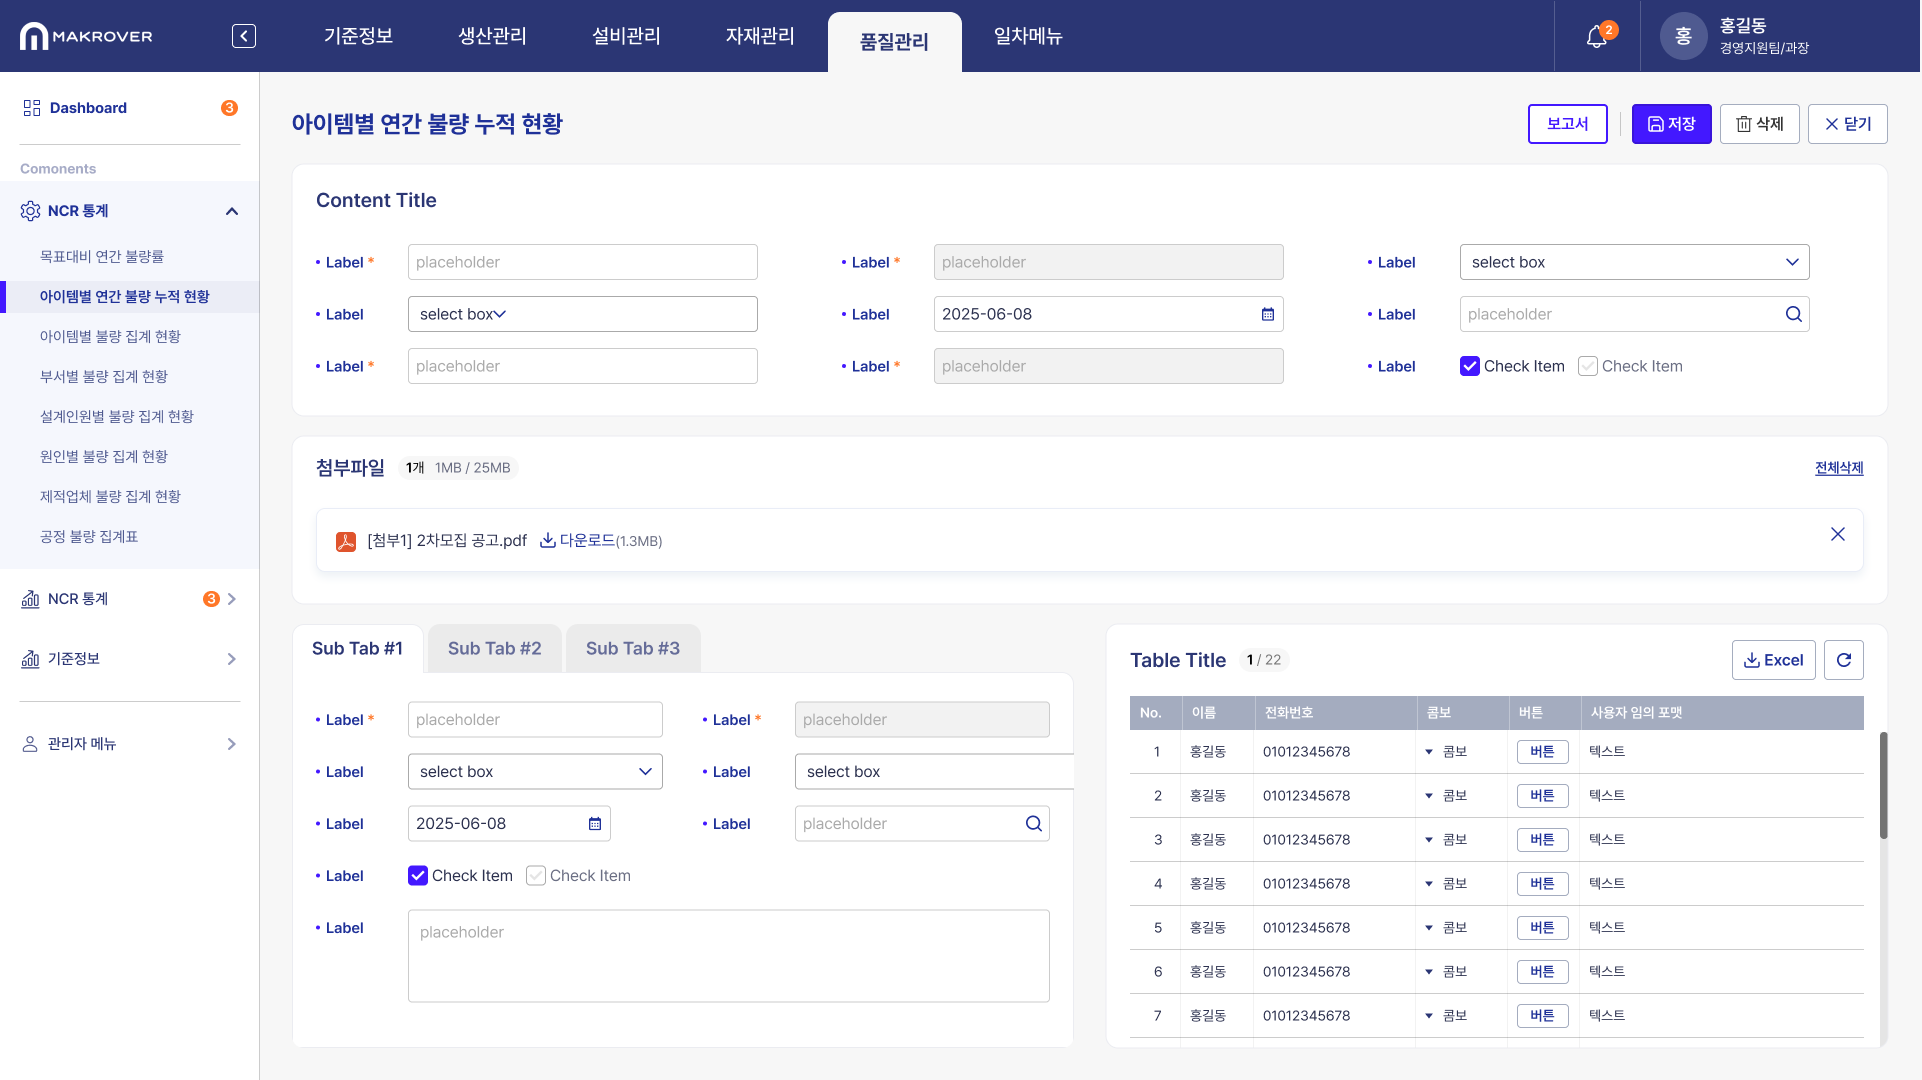Toggle unchecked Check Item in Content Title section
This screenshot has height=1080, width=1922.
[1587, 366]
